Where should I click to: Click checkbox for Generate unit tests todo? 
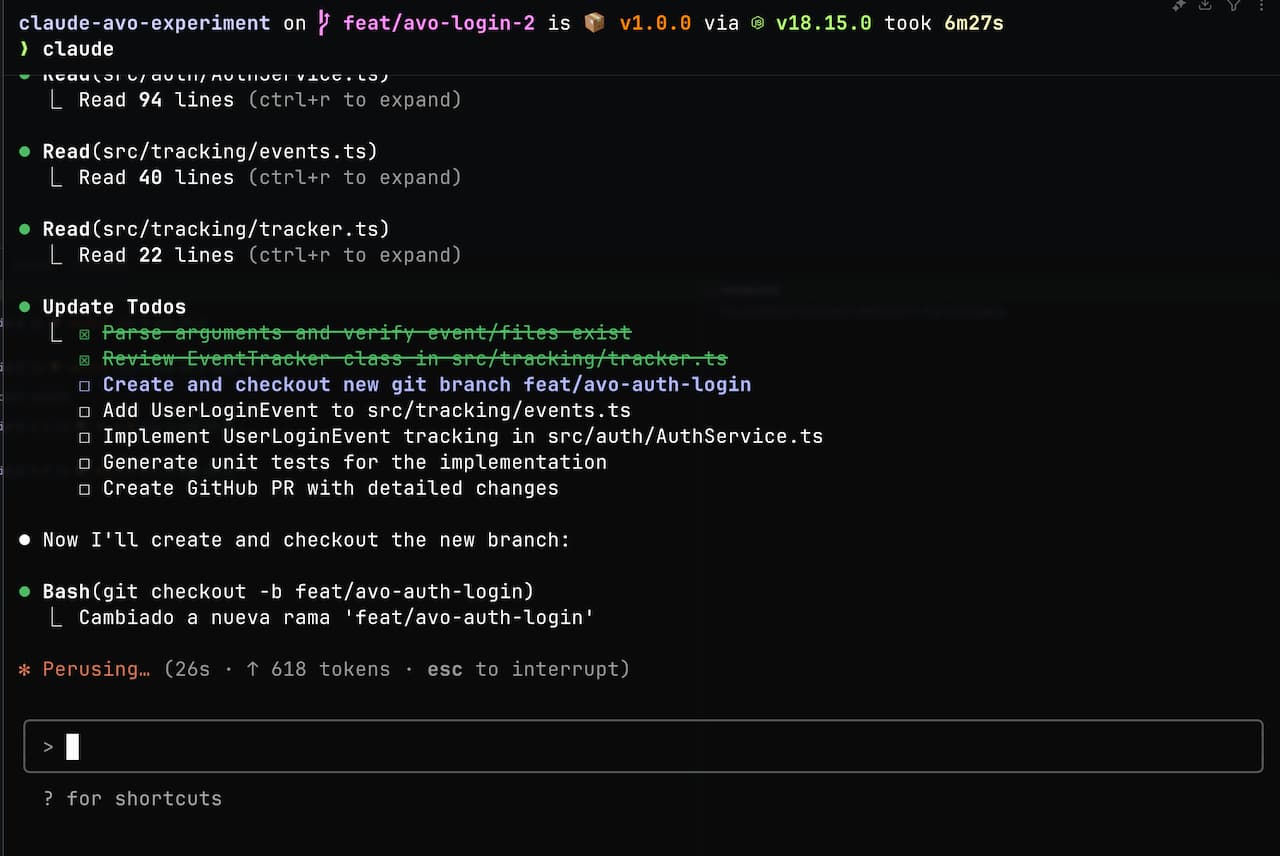tap(85, 463)
